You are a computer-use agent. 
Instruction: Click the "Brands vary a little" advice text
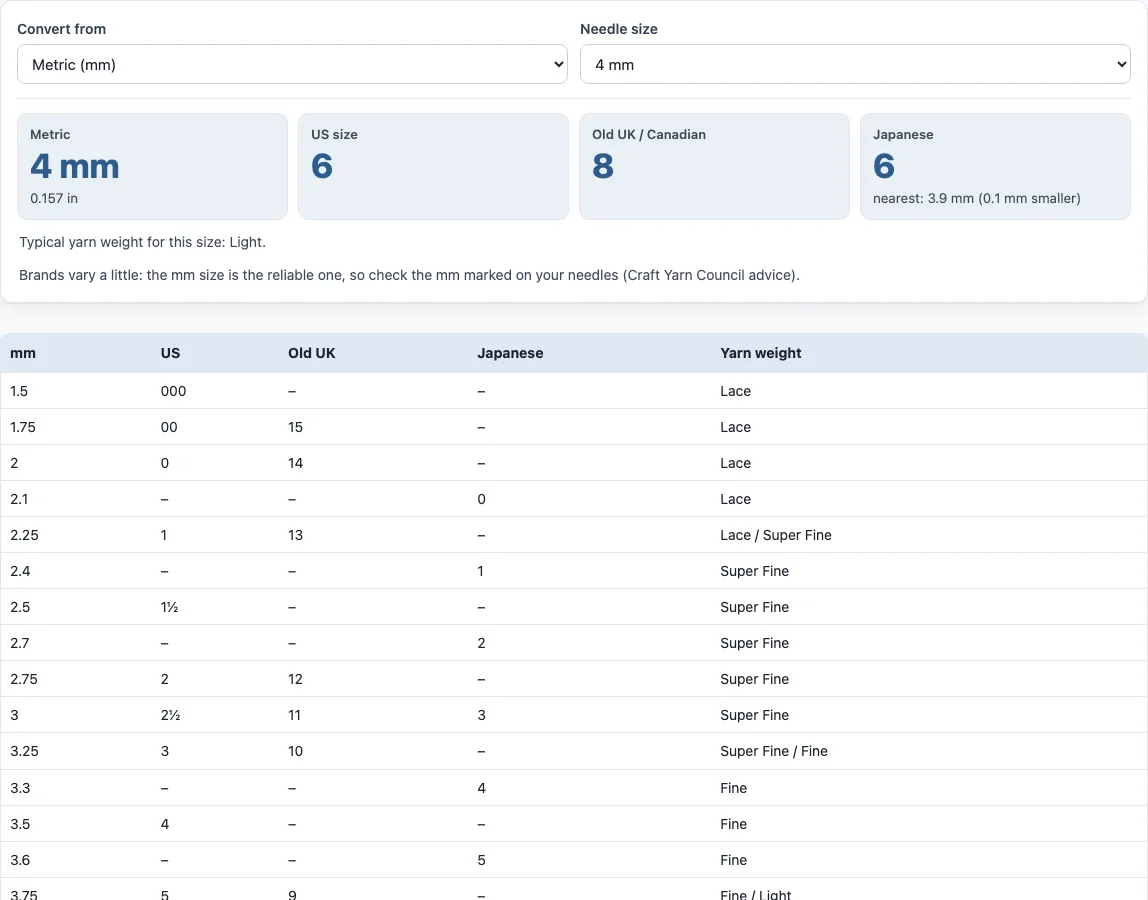coord(409,275)
